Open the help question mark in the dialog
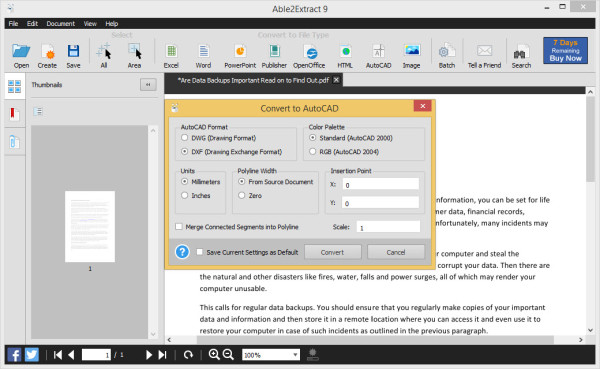Screen dimensions: 600x369 click(x=182, y=252)
